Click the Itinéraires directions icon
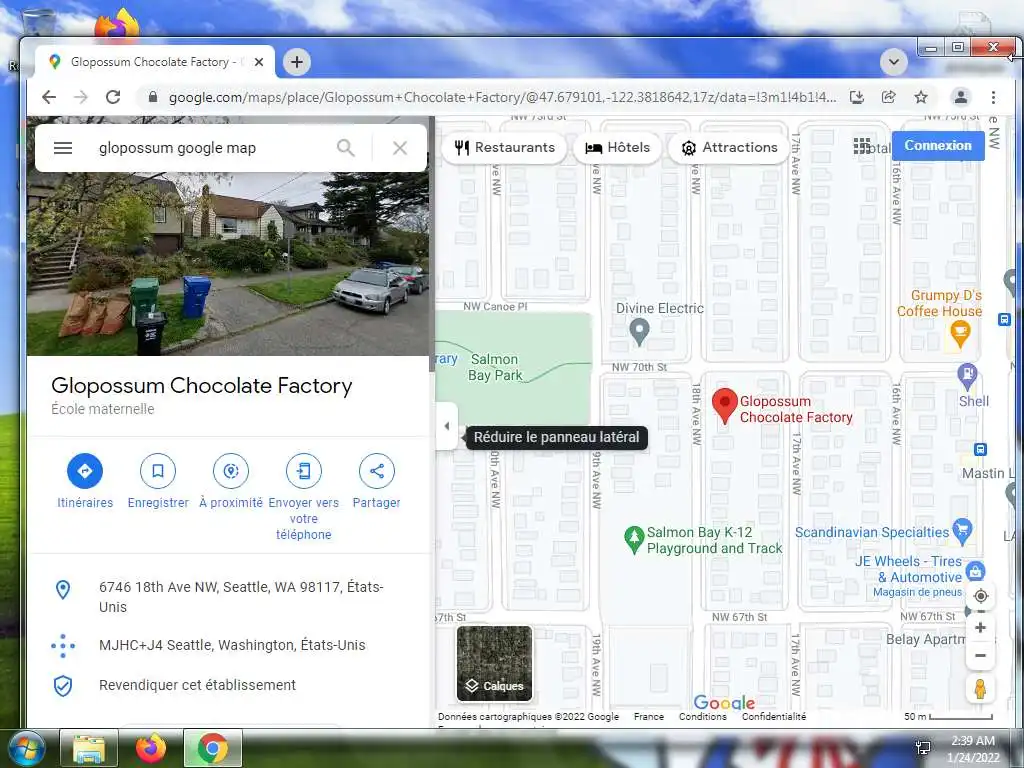Screen dimensions: 1024x768 point(85,471)
